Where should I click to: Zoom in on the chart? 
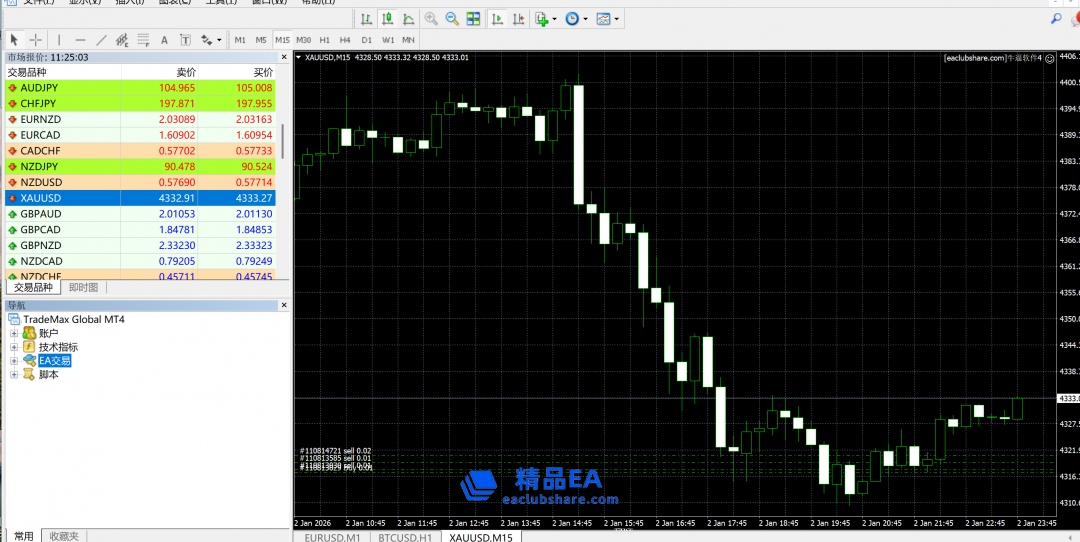pyautogui.click(x=431, y=18)
